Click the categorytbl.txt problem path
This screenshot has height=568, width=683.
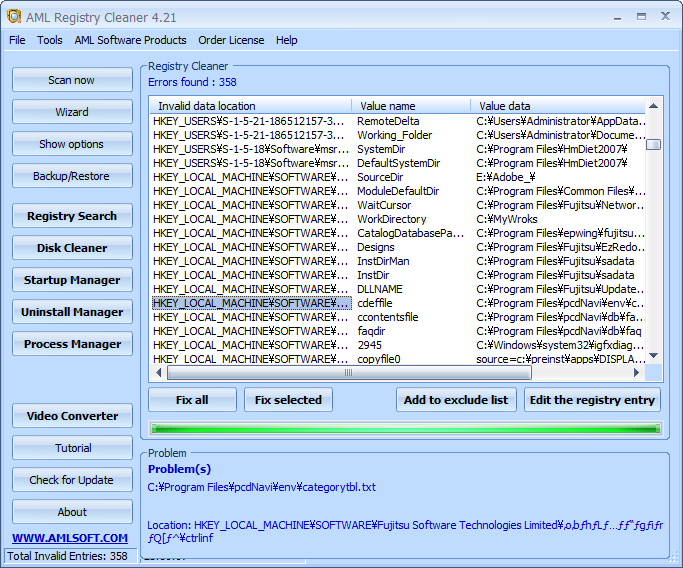pos(261,487)
